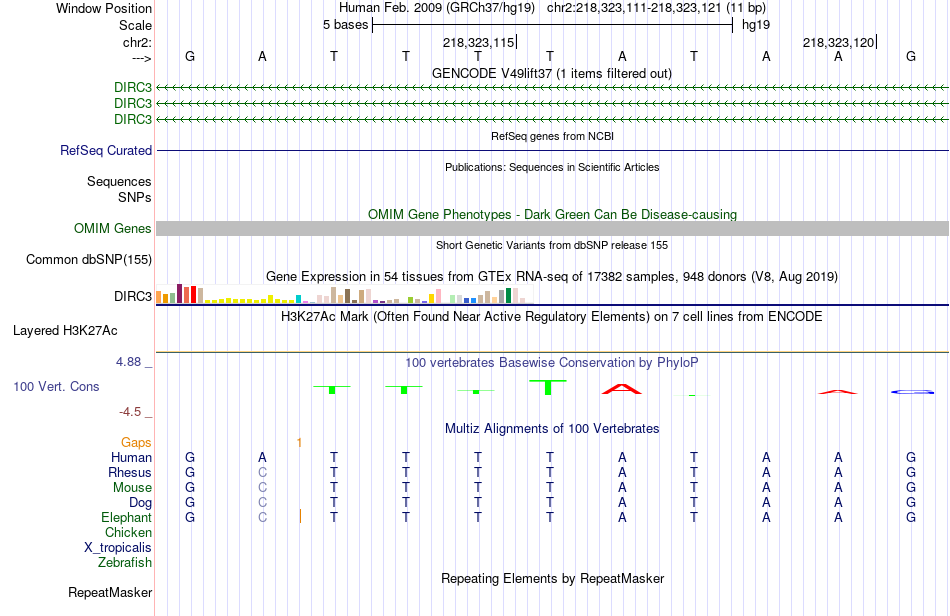Click the gray GTEx expression bar
The height and width of the screenshot is (616, 950).
[x=501, y=296]
